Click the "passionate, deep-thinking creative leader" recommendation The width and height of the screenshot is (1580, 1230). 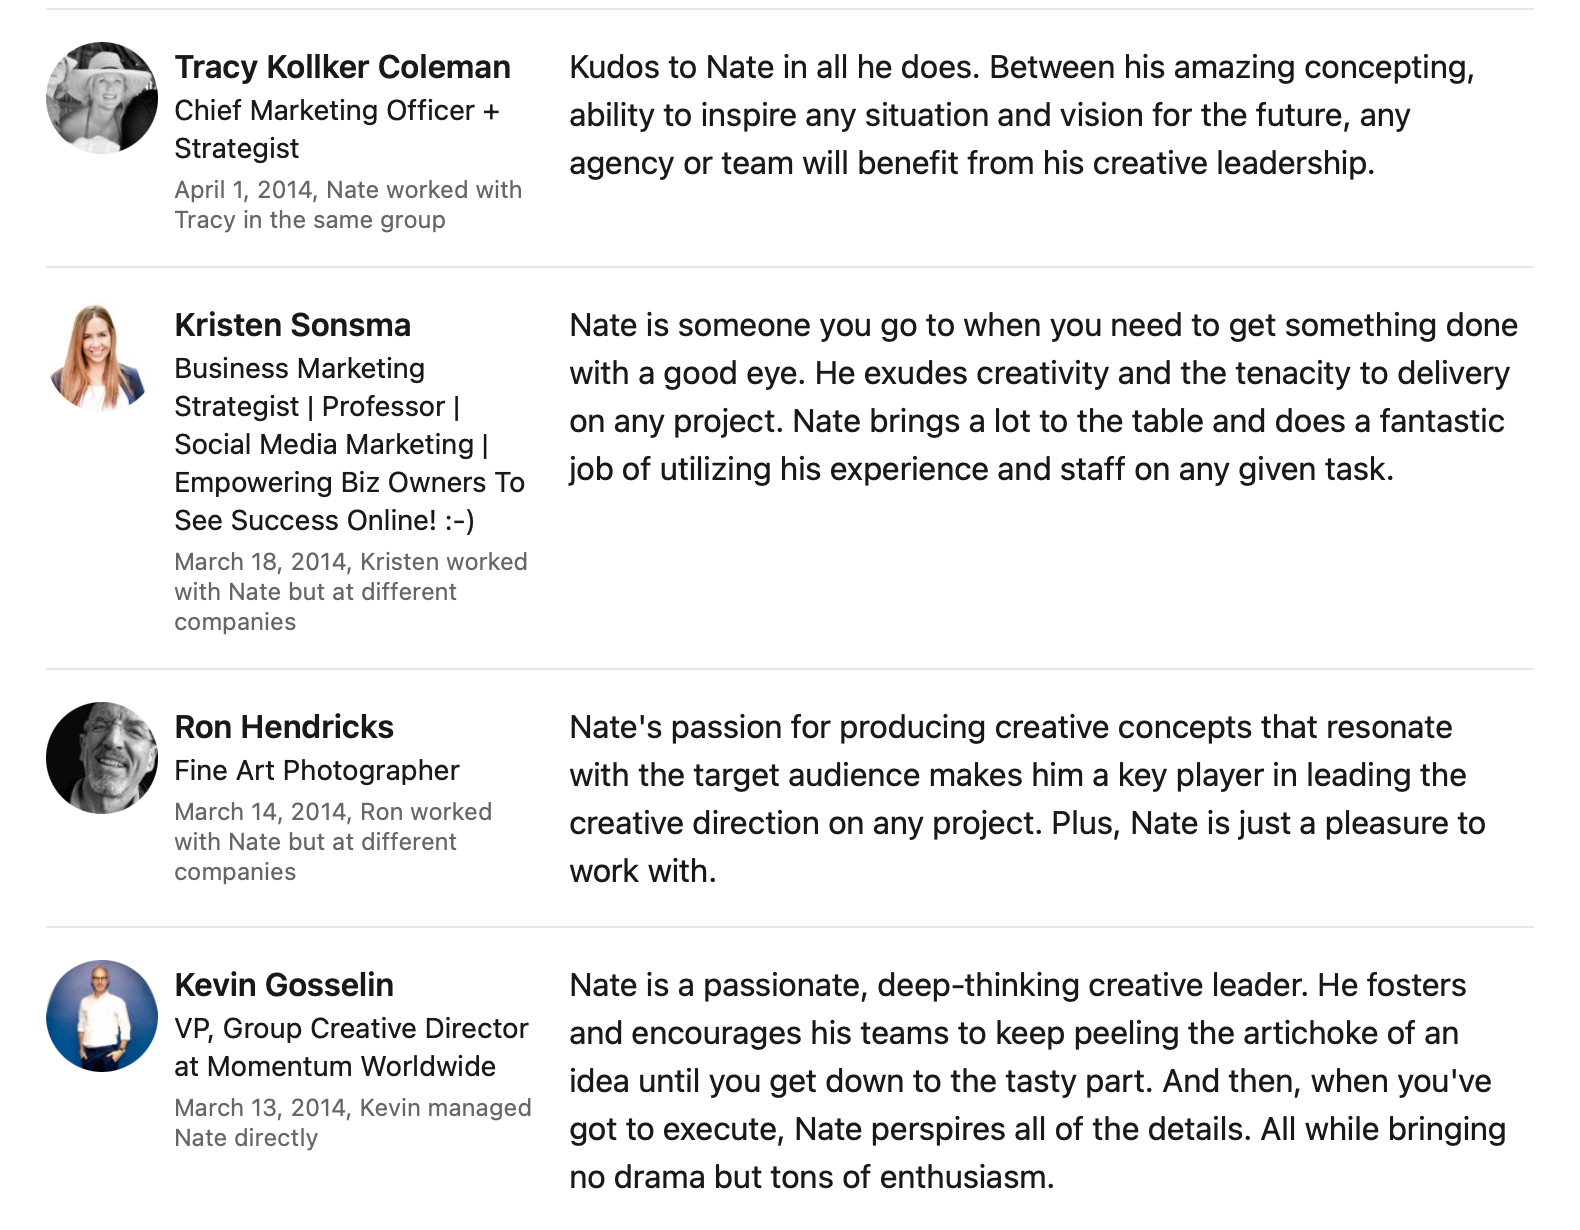click(x=1036, y=1081)
